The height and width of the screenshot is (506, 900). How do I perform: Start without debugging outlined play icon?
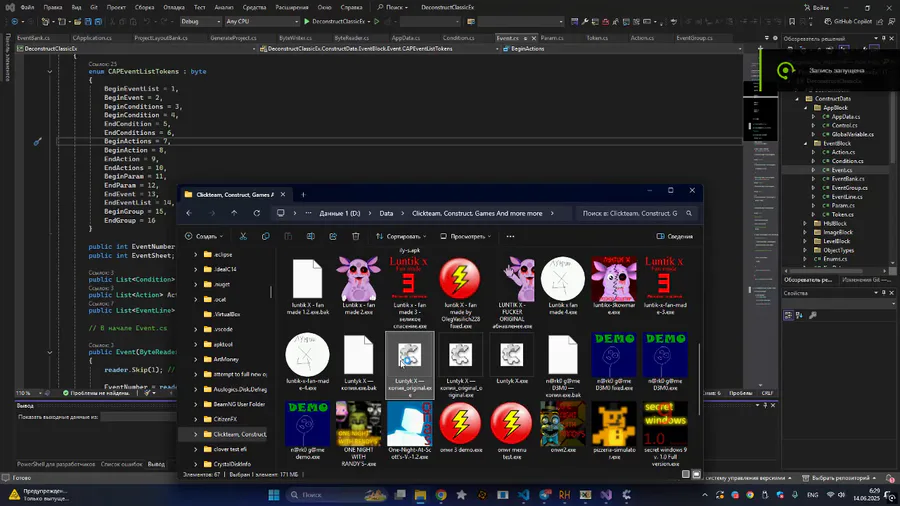click(x=377, y=21)
